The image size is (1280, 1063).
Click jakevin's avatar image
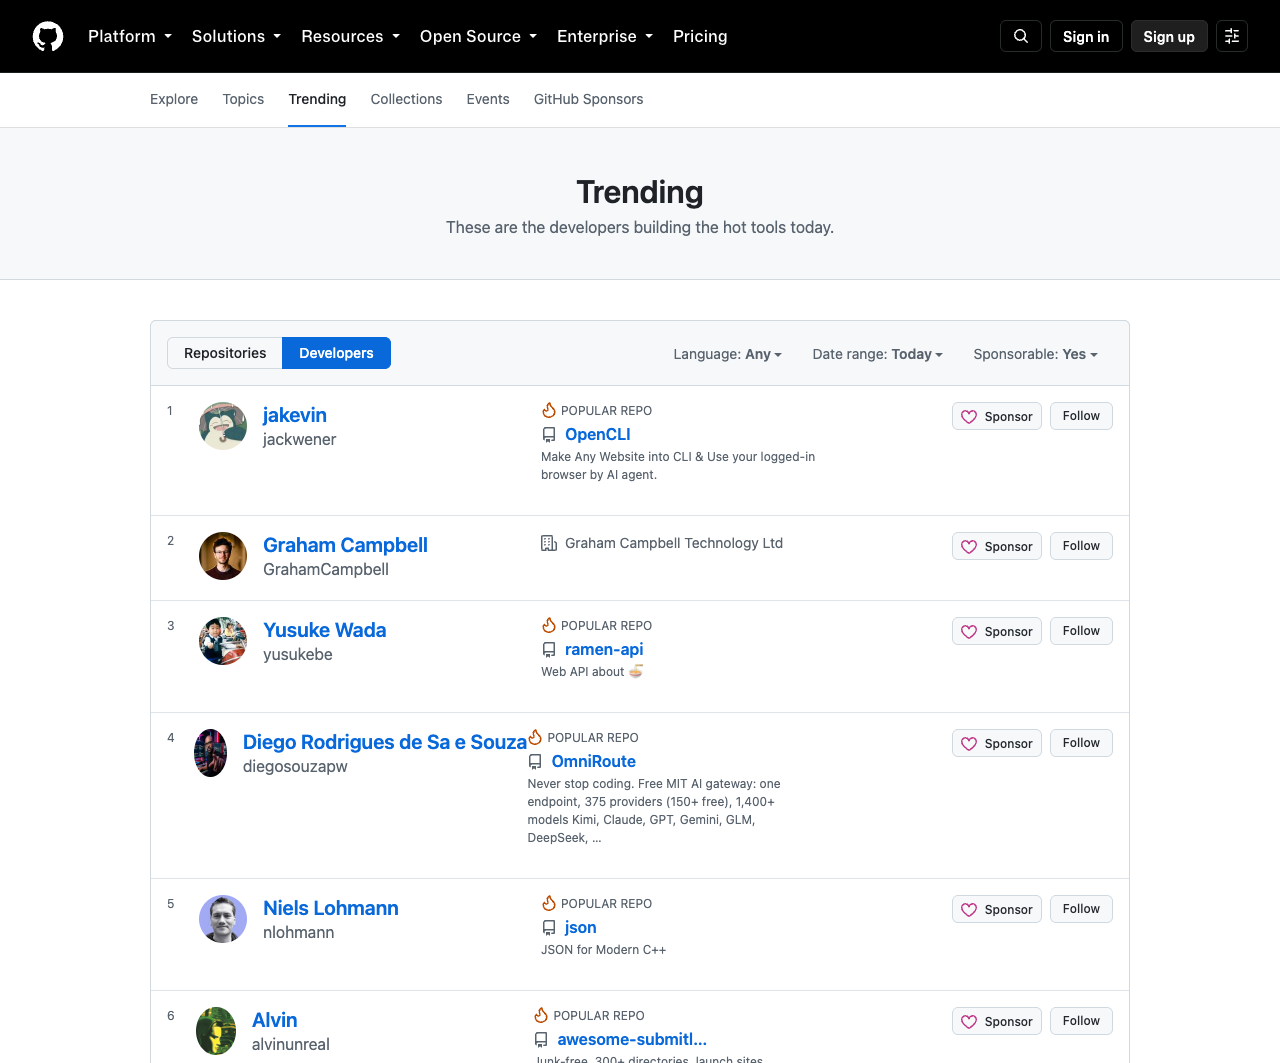pos(223,426)
